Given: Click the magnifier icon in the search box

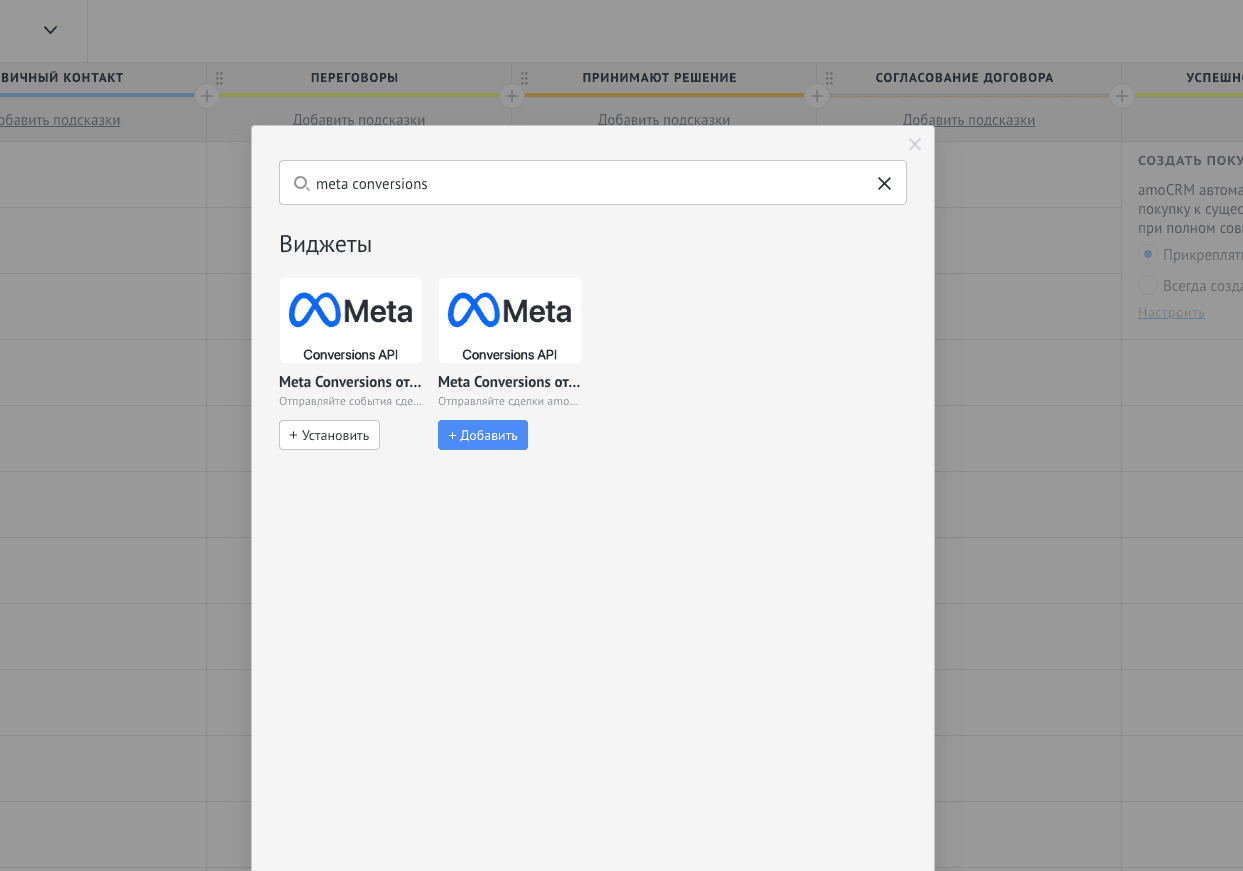Looking at the screenshot, I should coord(301,183).
